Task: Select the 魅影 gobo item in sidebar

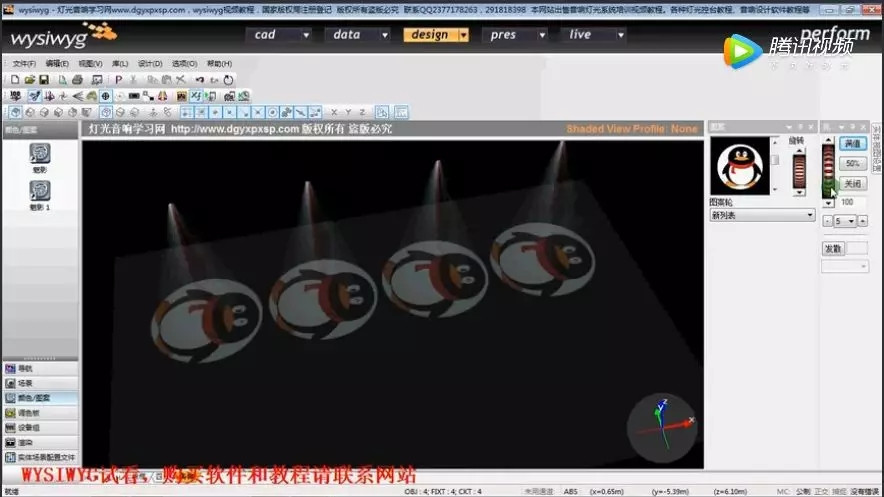Action: [x=39, y=157]
